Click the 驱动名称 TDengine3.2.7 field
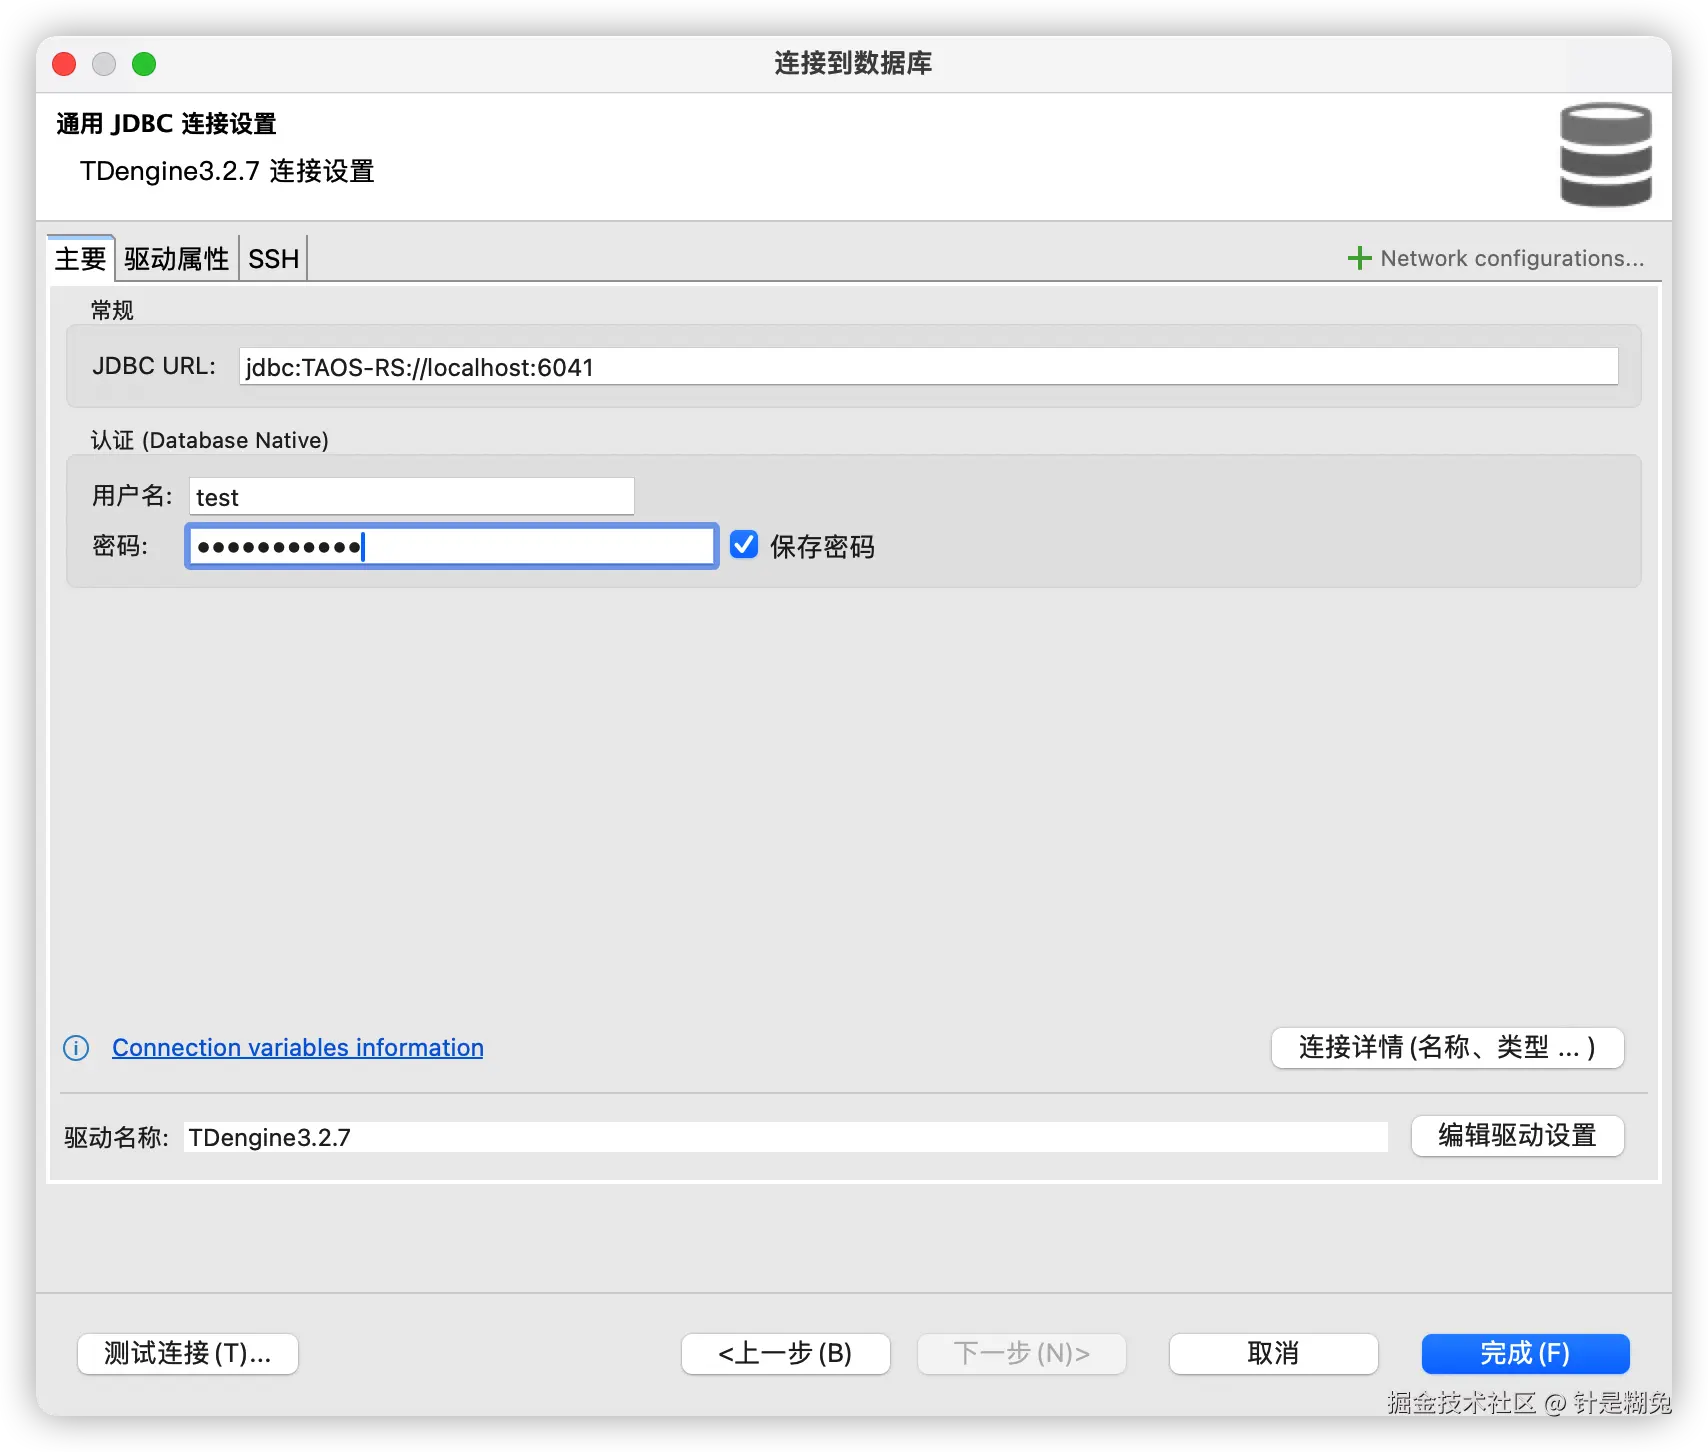This screenshot has width=1708, height=1452. coord(786,1137)
